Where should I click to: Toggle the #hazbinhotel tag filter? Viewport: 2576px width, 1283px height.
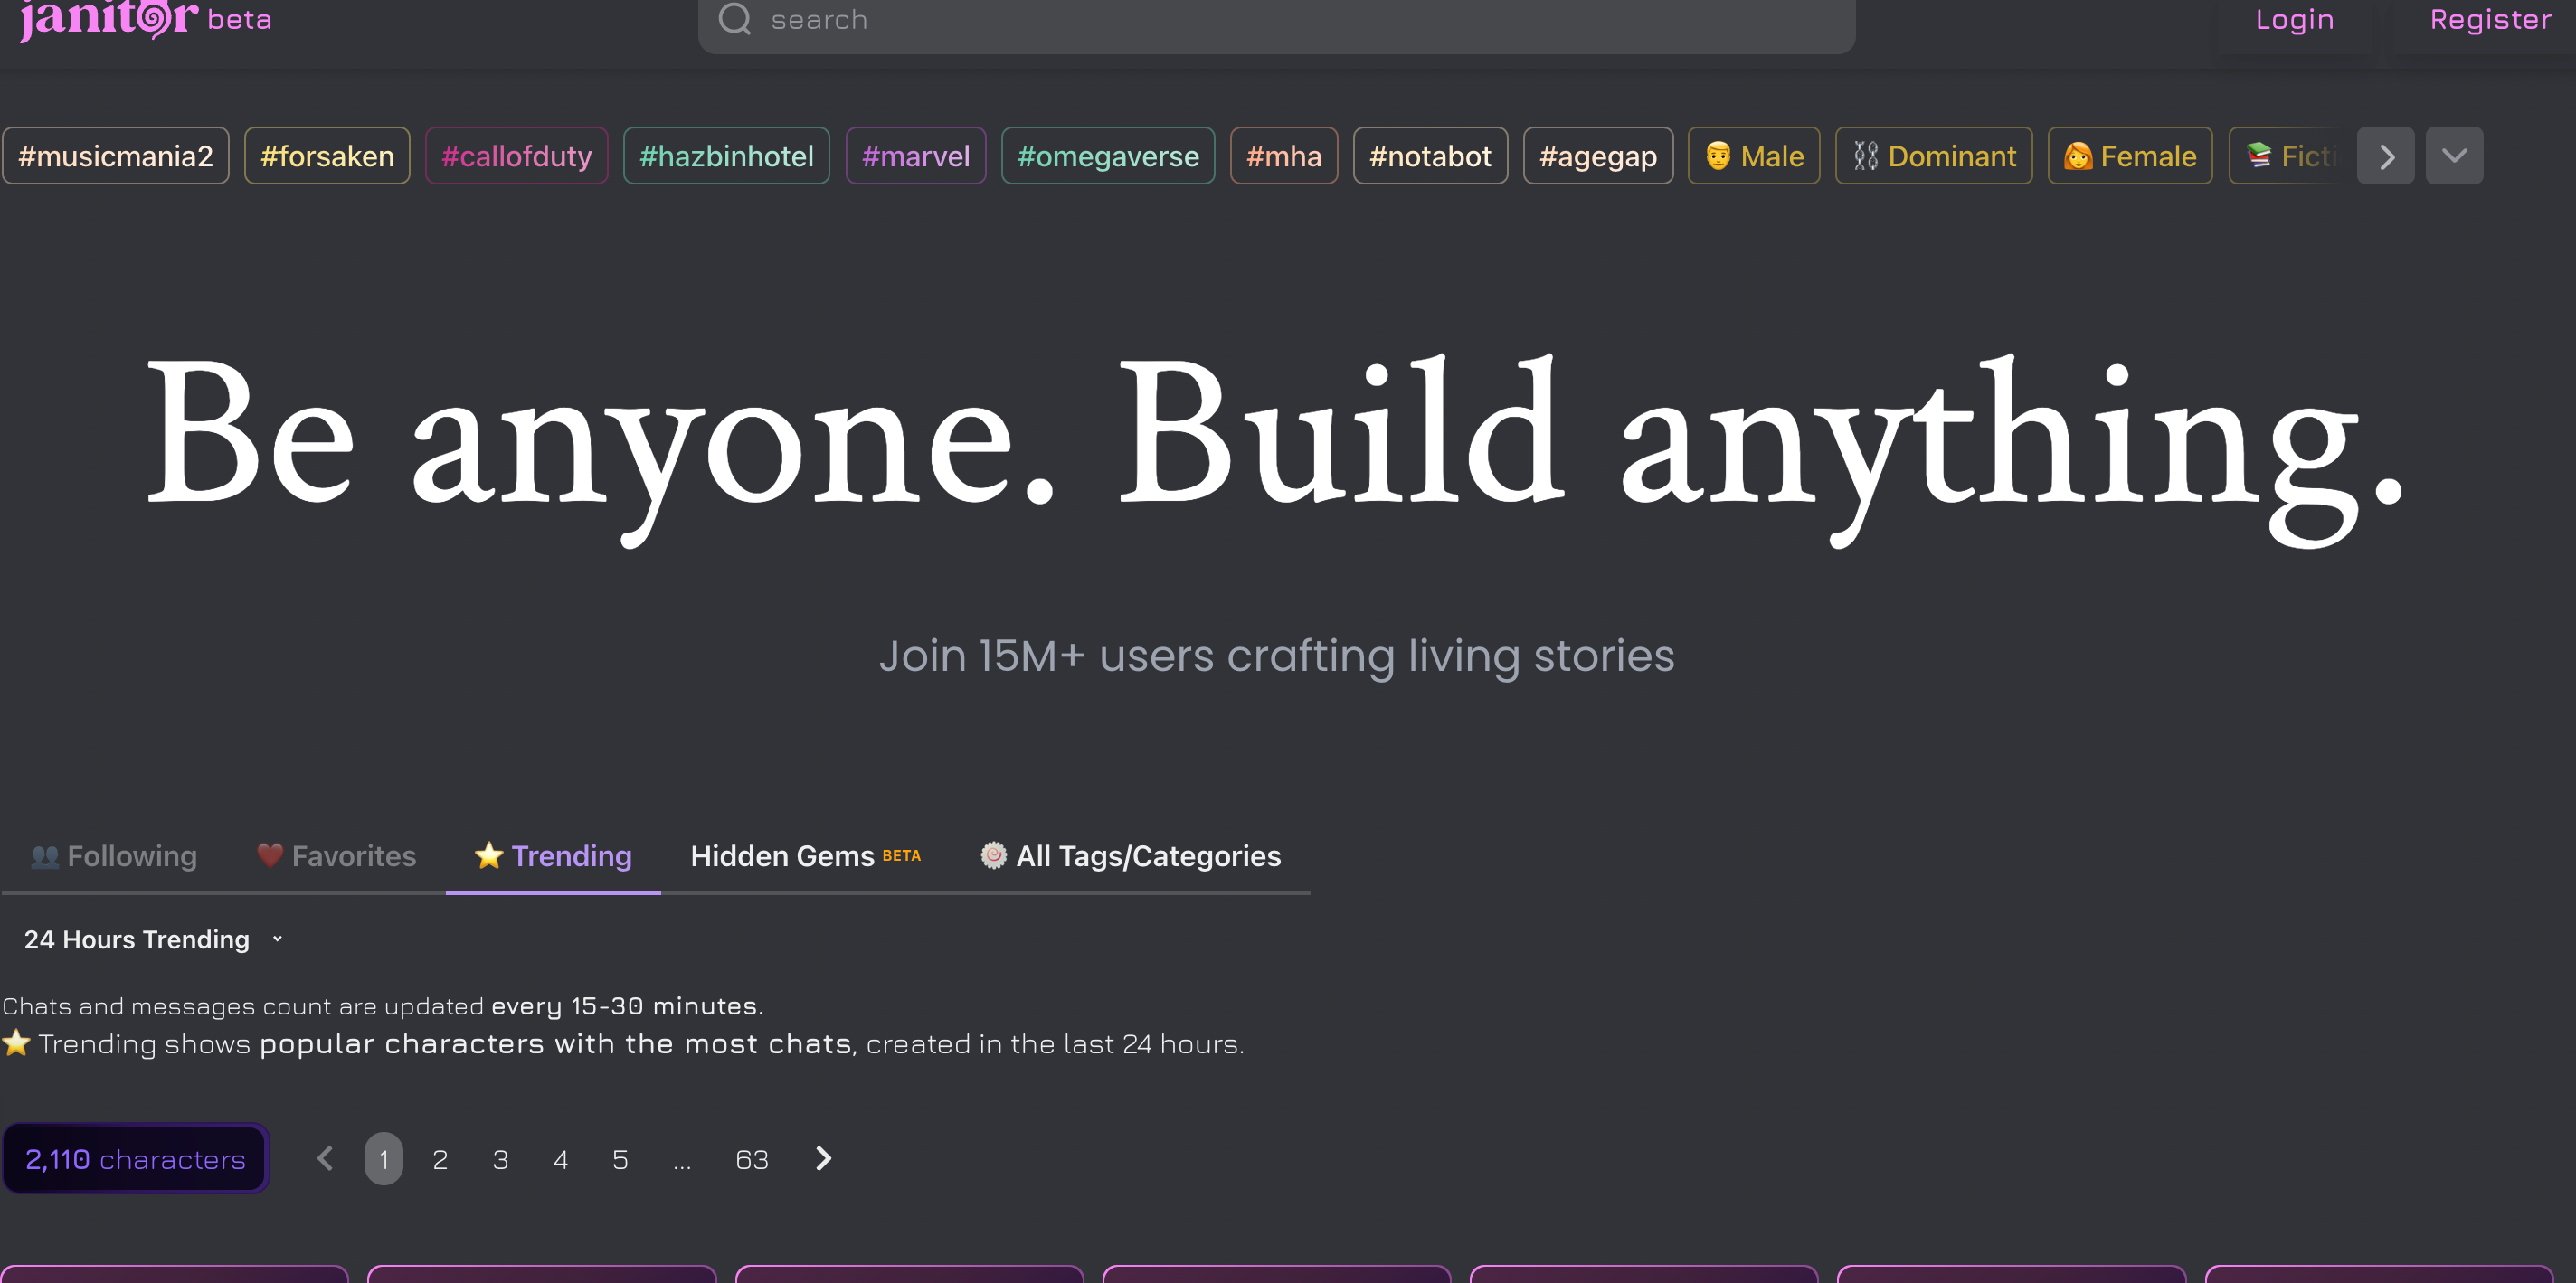click(726, 156)
